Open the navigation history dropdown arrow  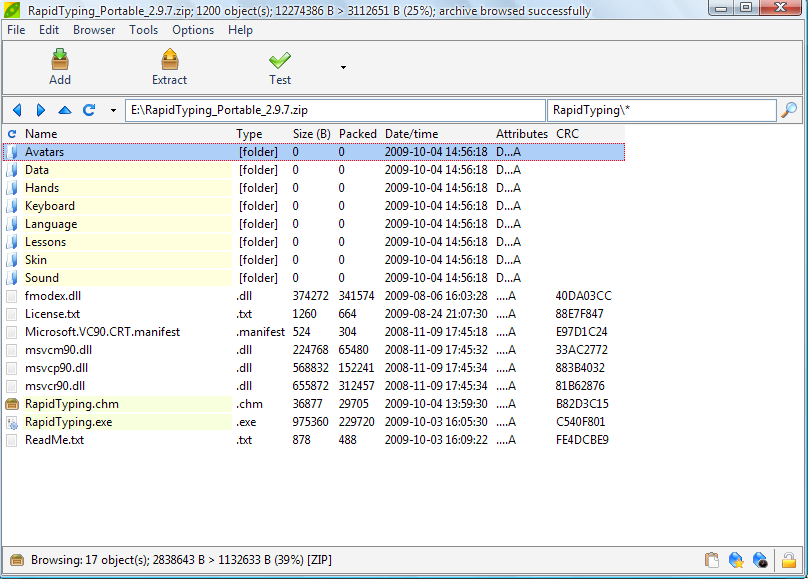(x=113, y=110)
